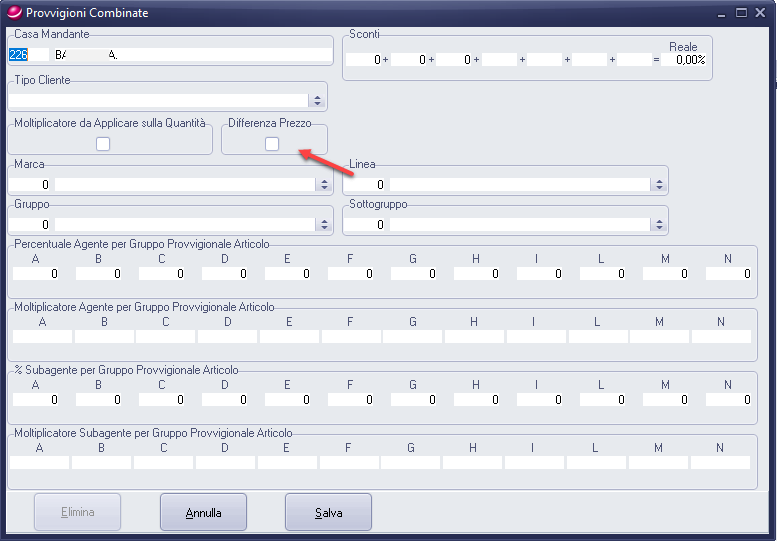
Task: Select Percentuale Agente column A field
Action: tap(36, 273)
